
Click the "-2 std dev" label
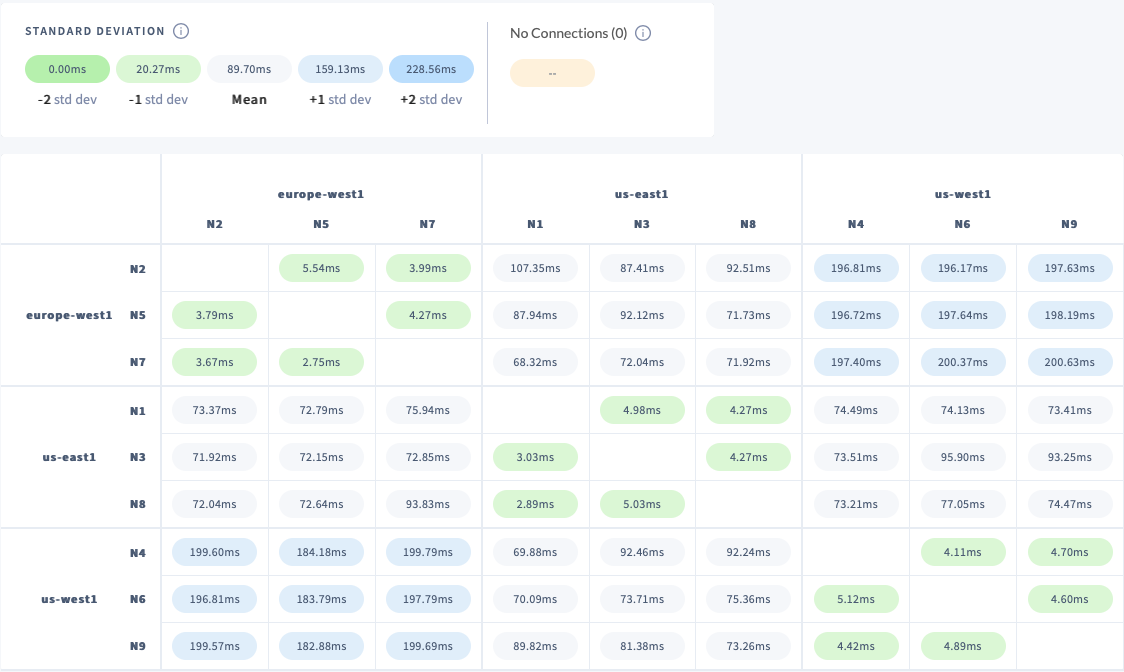(67, 99)
